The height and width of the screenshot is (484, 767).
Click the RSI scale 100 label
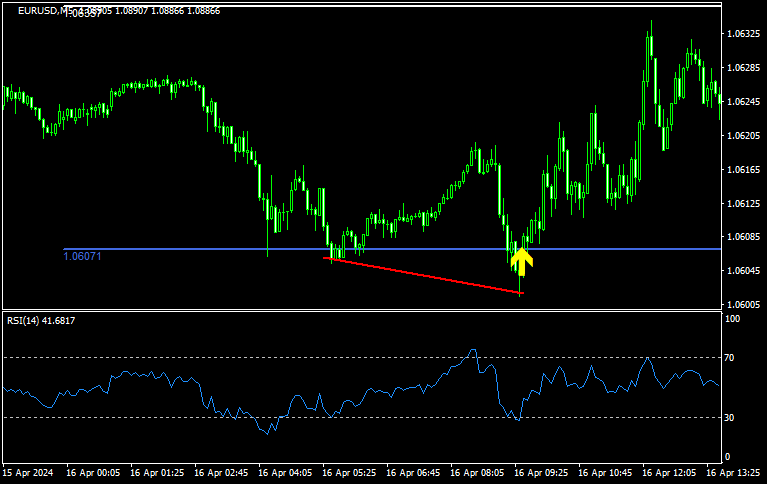pyautogui.click(x=732, y=319)
